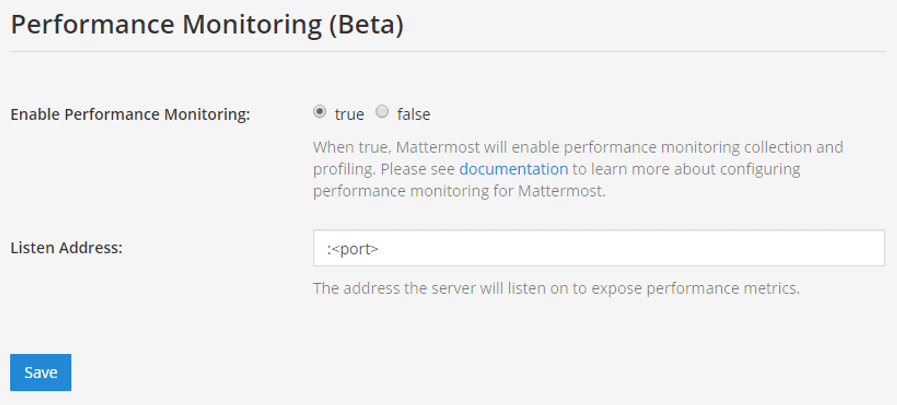Screen dimensions: 897x405
Task: Open the documentation link
Action: coord(513,168)
